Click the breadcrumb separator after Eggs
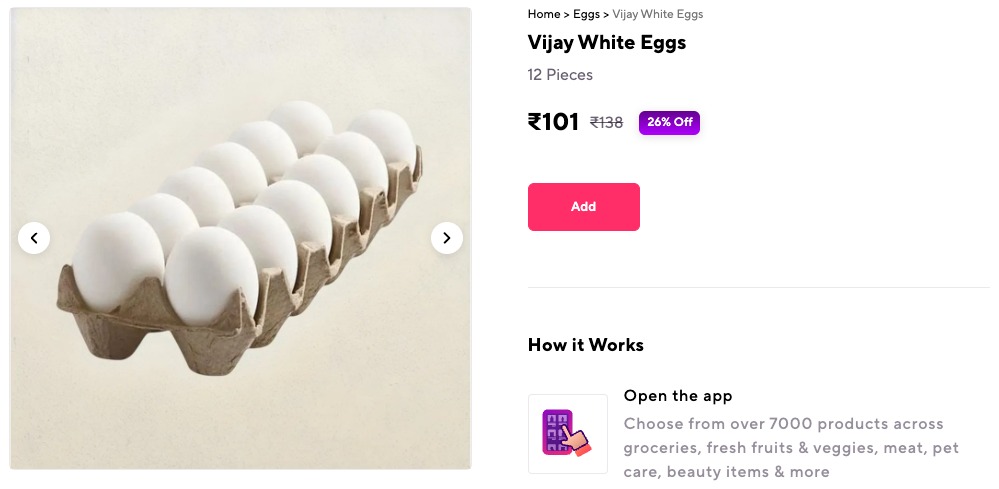This screenshot has width=999, height=489. [x=605, y=14]
